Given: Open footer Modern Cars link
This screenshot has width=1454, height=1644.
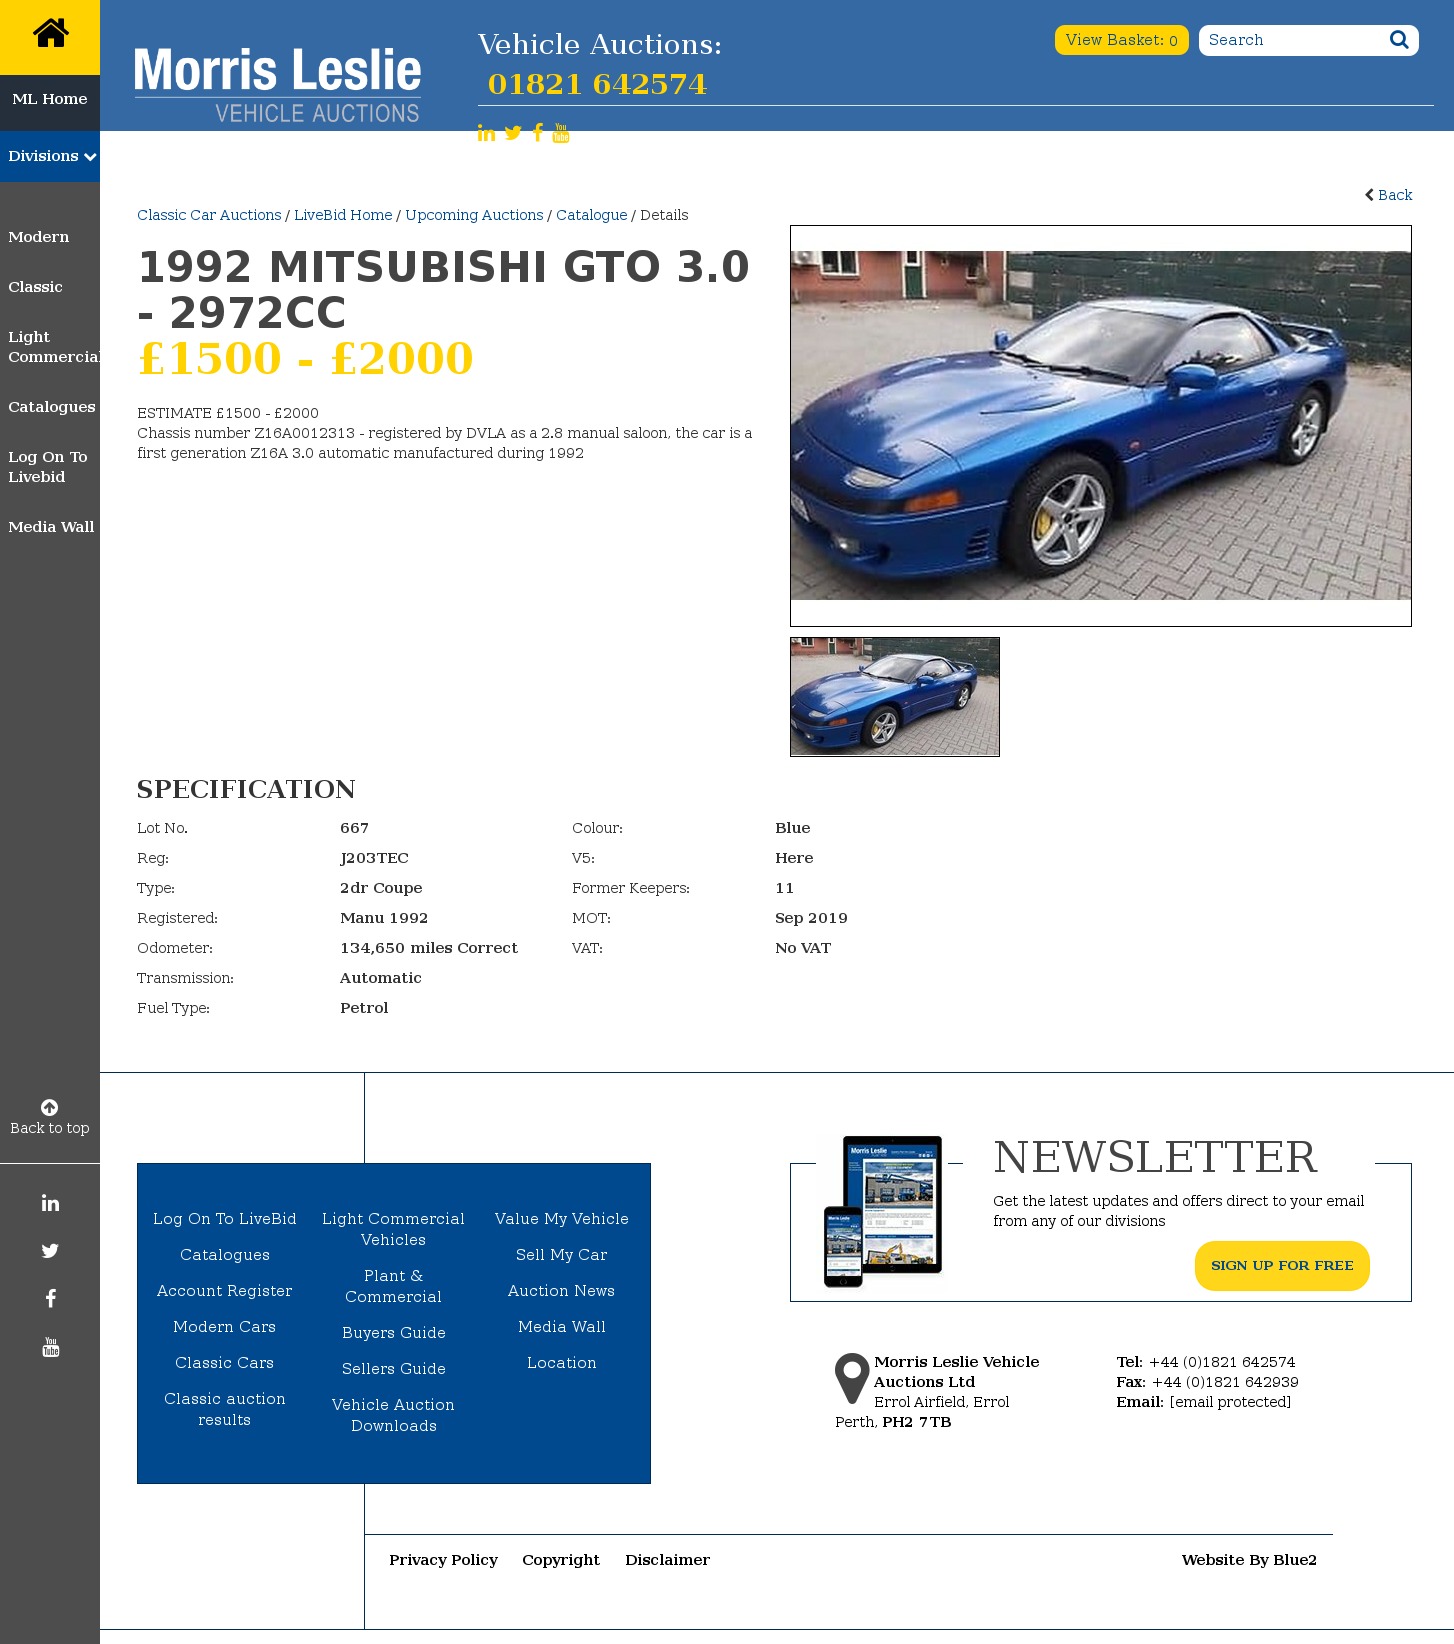Looking at the screenshot, I should (x=225, y=1327).
